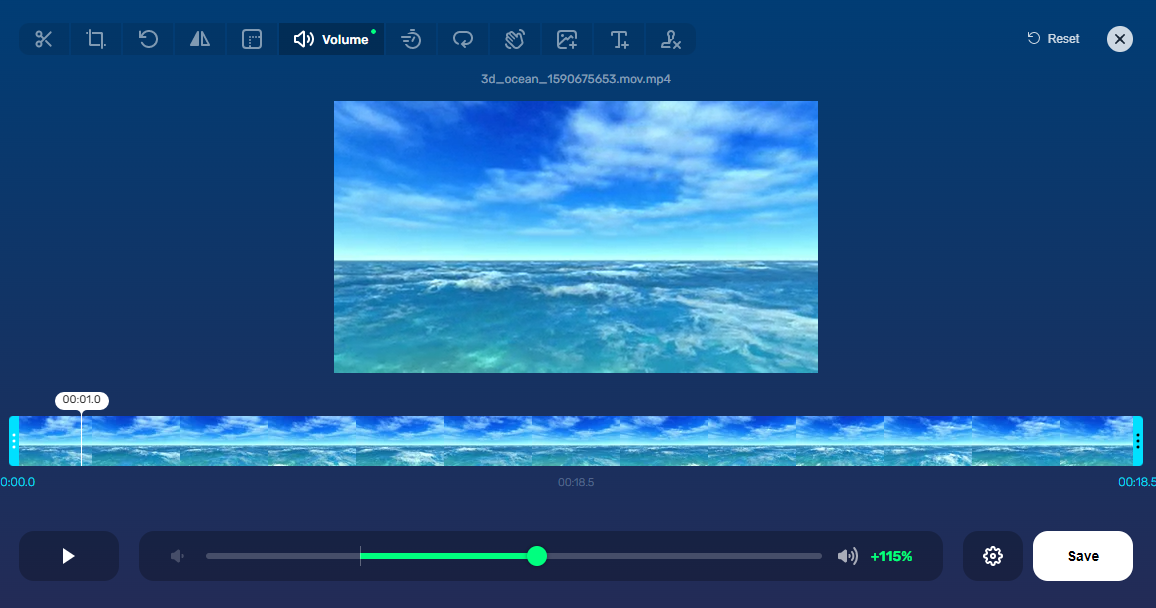Viewport: 1156px width, 608px height.
Task: Select the Add text tool
Action: (x=619, y=39)
